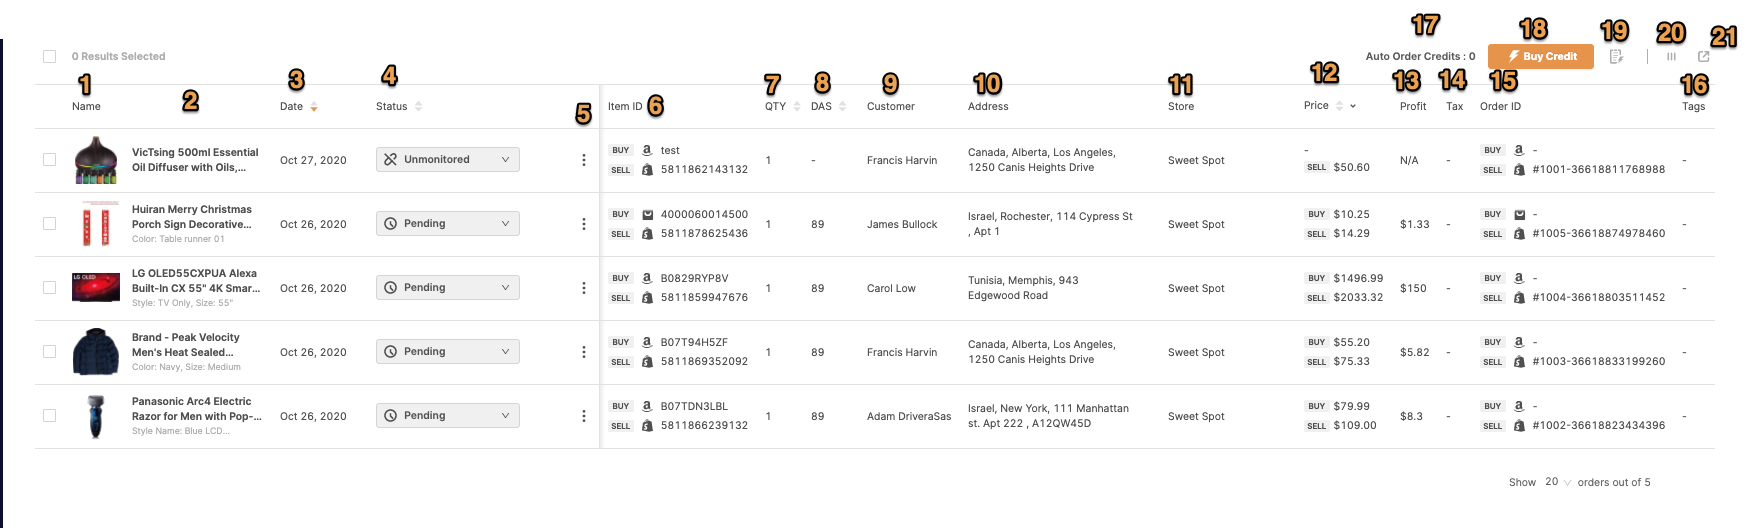The width and height of the screenshot is (1751, 529).
Task: Open Pending status dropdown for Peak Velocity jacket
Action: [448, 352]
